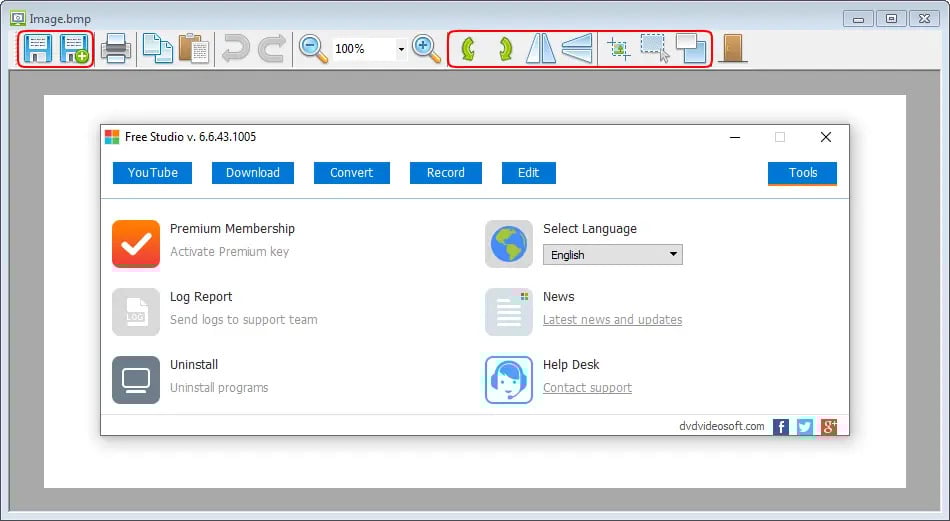Flip the image vertically
This screenshot has width=950, height=521.
pos(577,48)
